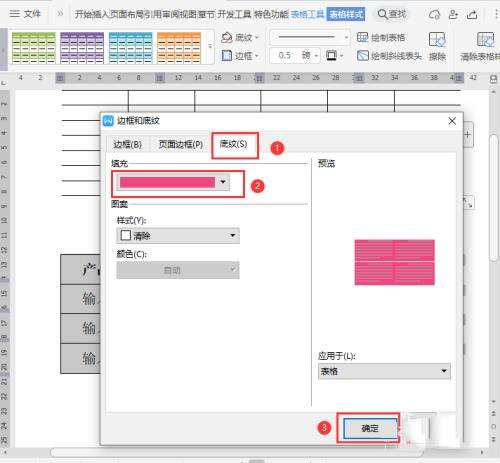This screenshot has height=463, width=500.
Task: Expand the line style dropdown in ribbon
Action: pos(346,37)
